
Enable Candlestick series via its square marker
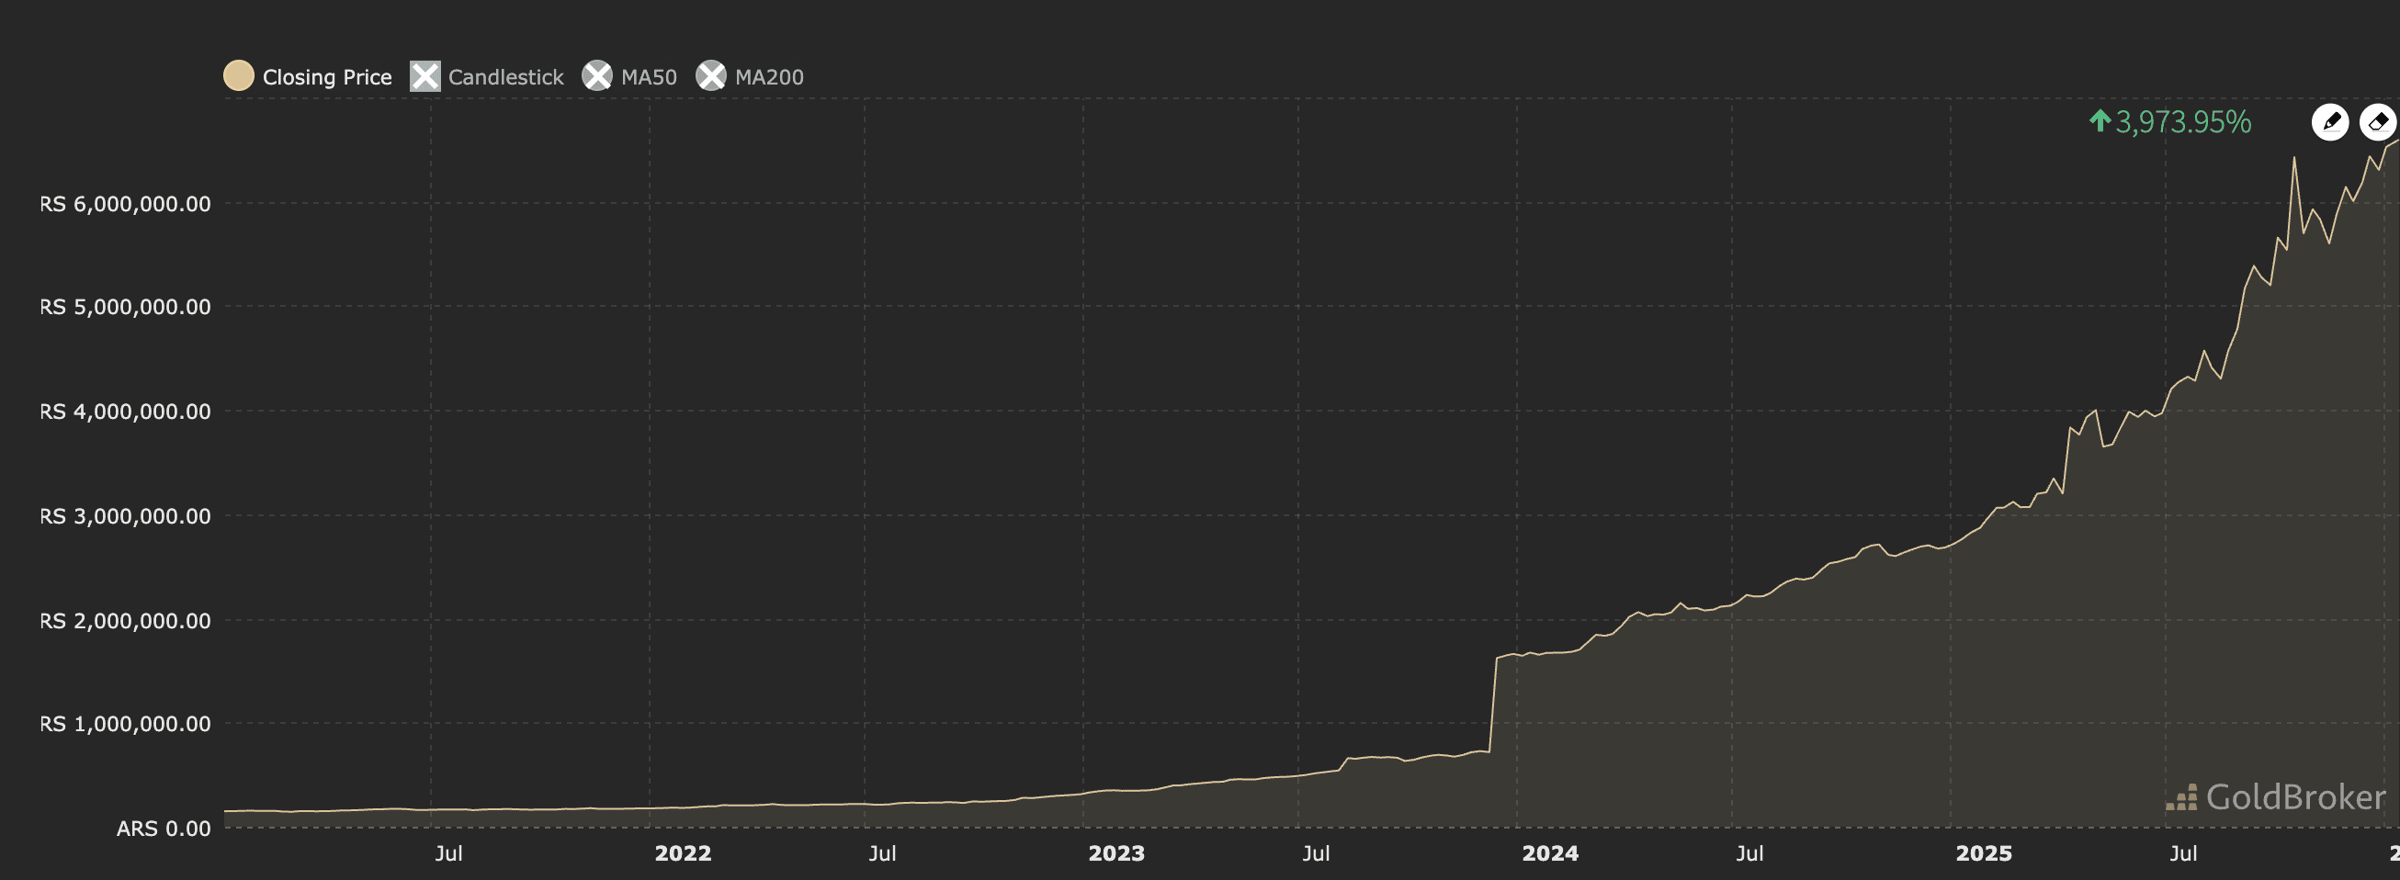click(x=425, y=76)
